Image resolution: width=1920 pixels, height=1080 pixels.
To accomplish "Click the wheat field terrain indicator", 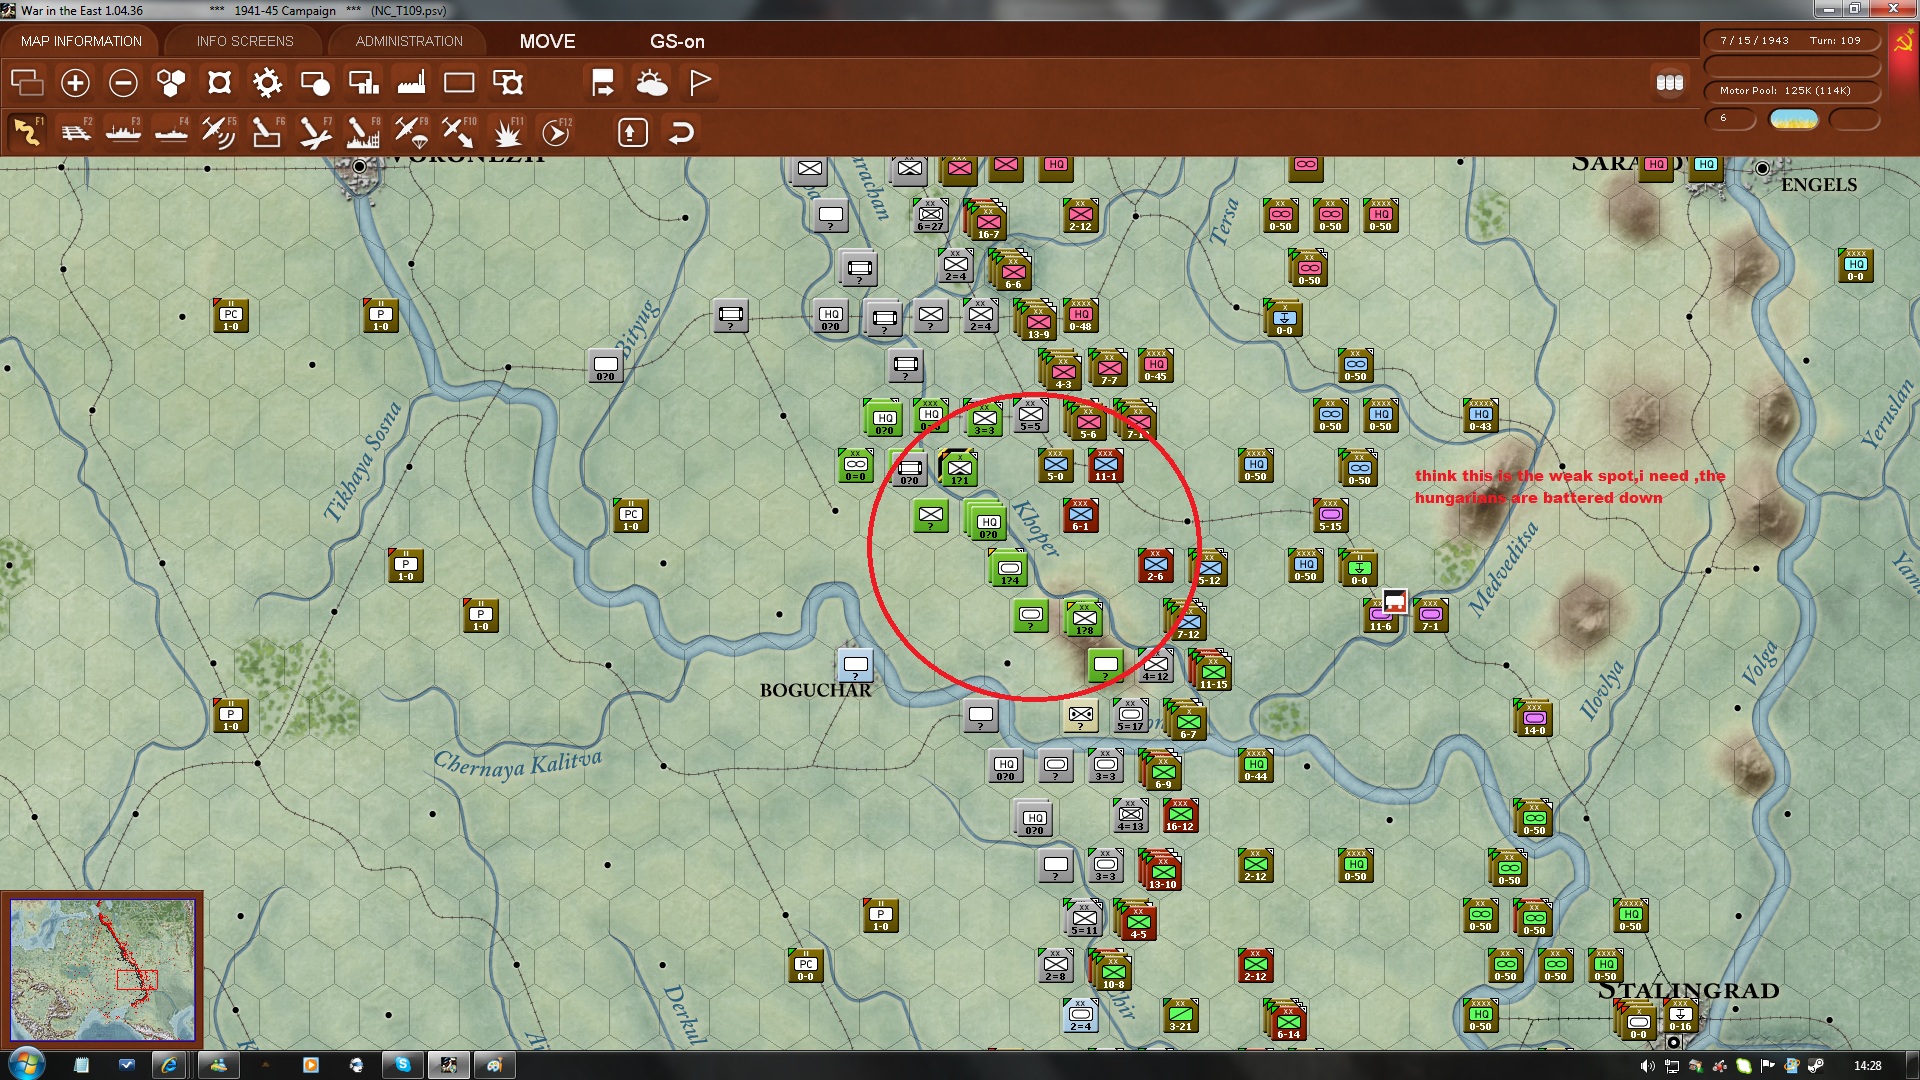I will point(1794,119).
